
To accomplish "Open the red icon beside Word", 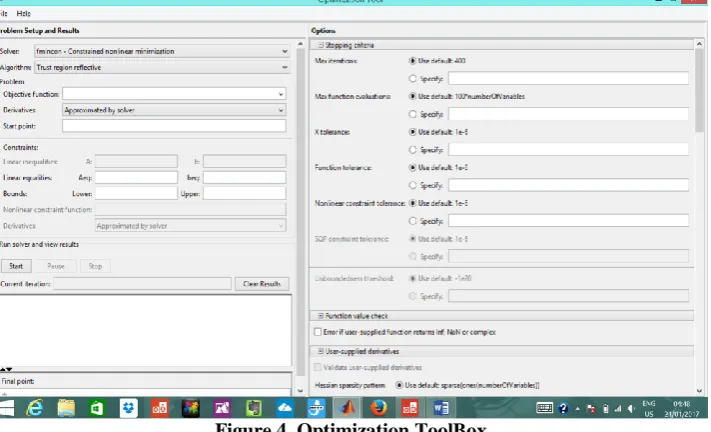I will click(409, 408).
